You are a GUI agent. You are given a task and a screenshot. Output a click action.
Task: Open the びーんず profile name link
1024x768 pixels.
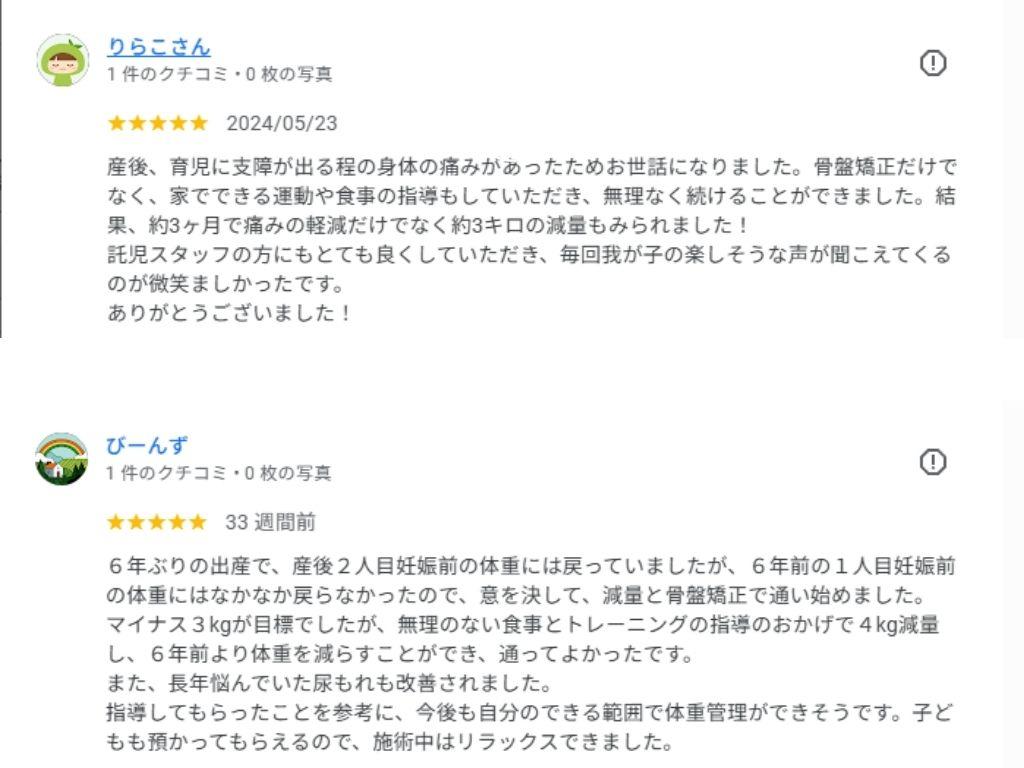147,446
